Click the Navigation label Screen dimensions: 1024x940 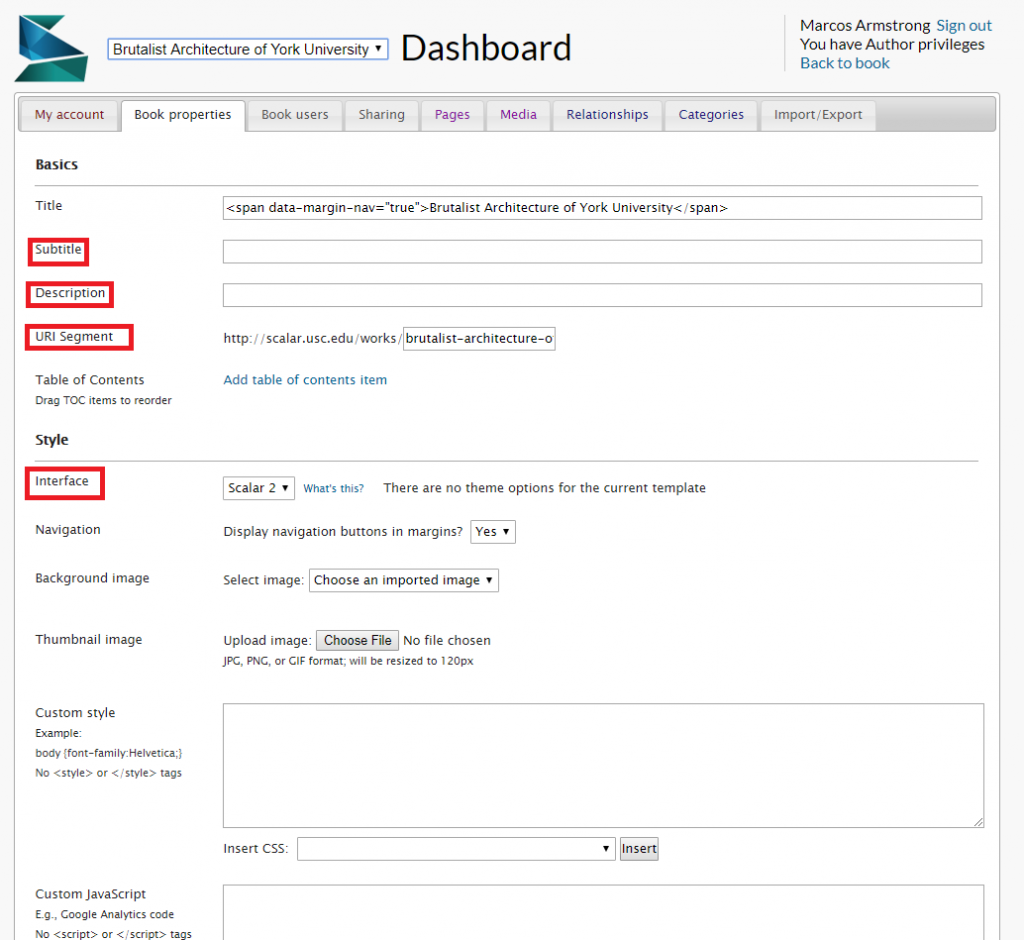pyautogui.click(x=68, y=530)
